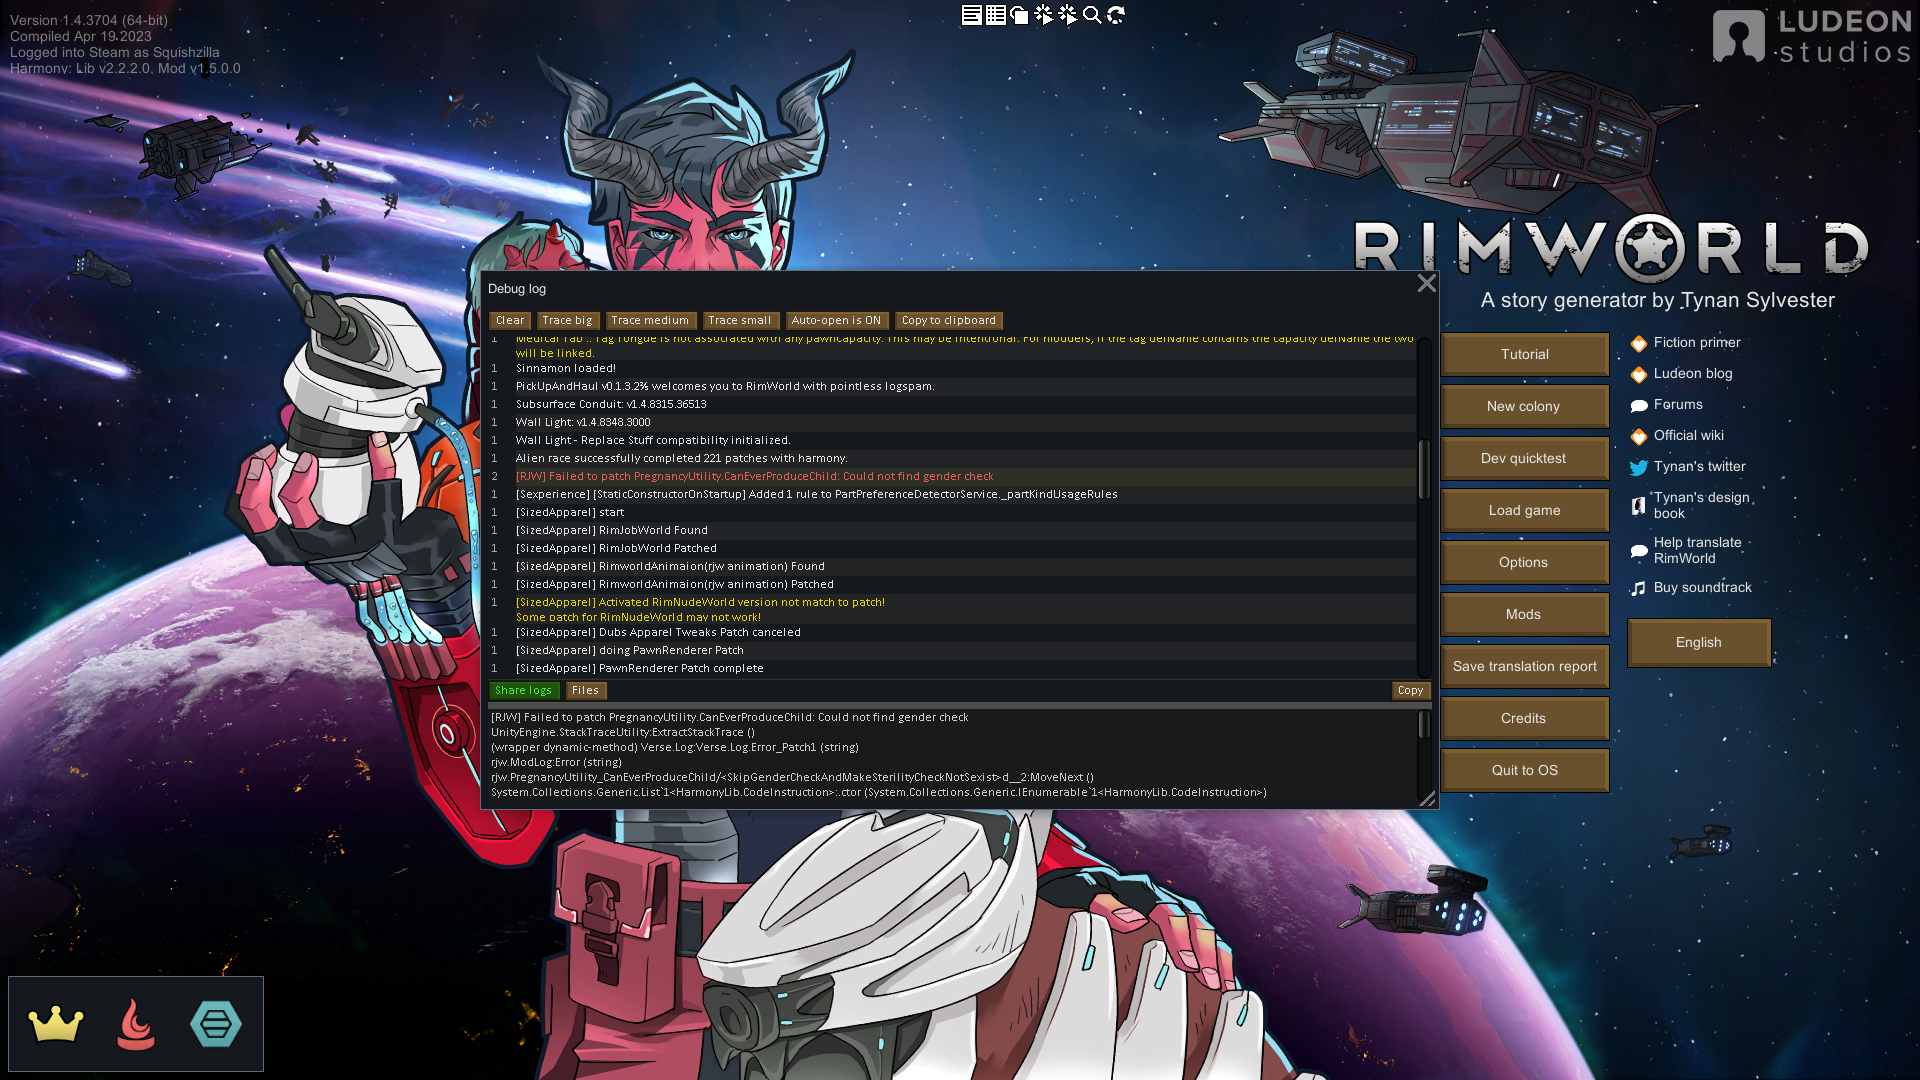Launch Dev quicktest
Screen dimensions: 1920x1080
coord(1525,459)
